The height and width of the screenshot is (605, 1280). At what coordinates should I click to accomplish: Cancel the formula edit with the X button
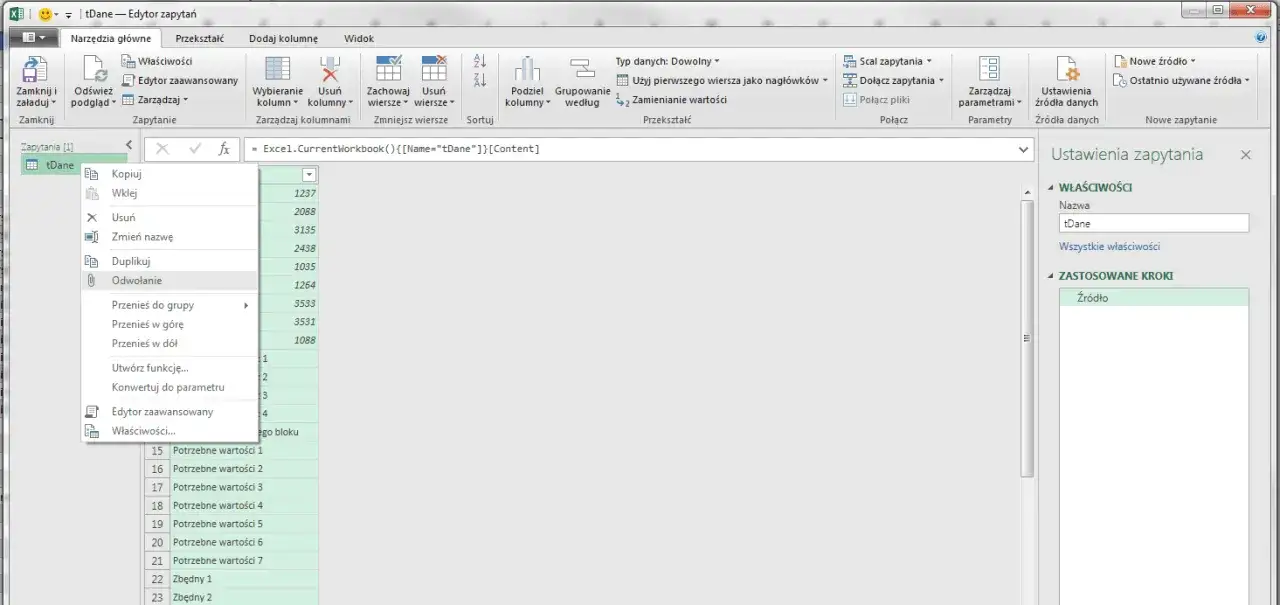(x=162, y=149)
